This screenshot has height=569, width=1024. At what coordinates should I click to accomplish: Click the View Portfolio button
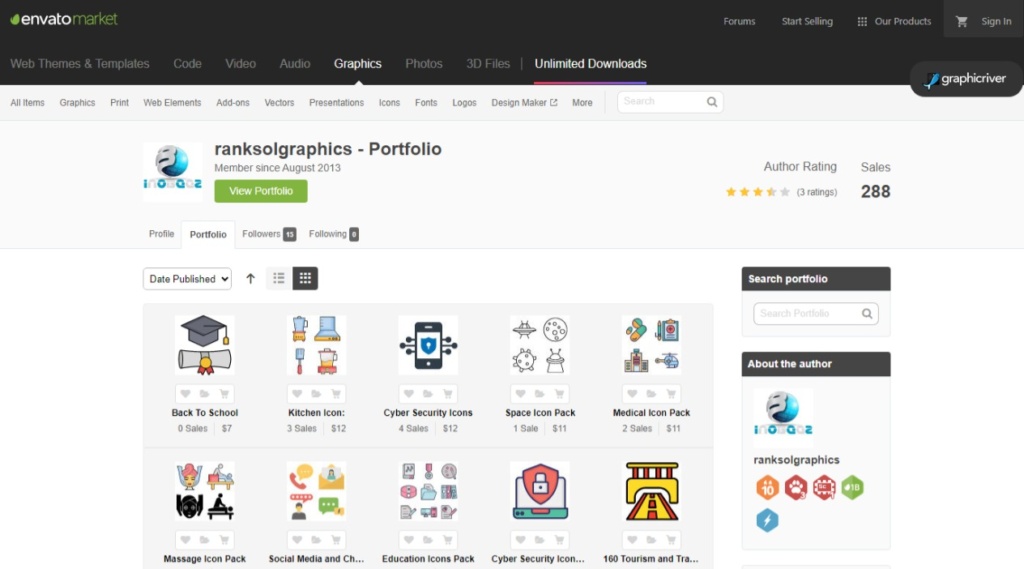click(260, 191)
